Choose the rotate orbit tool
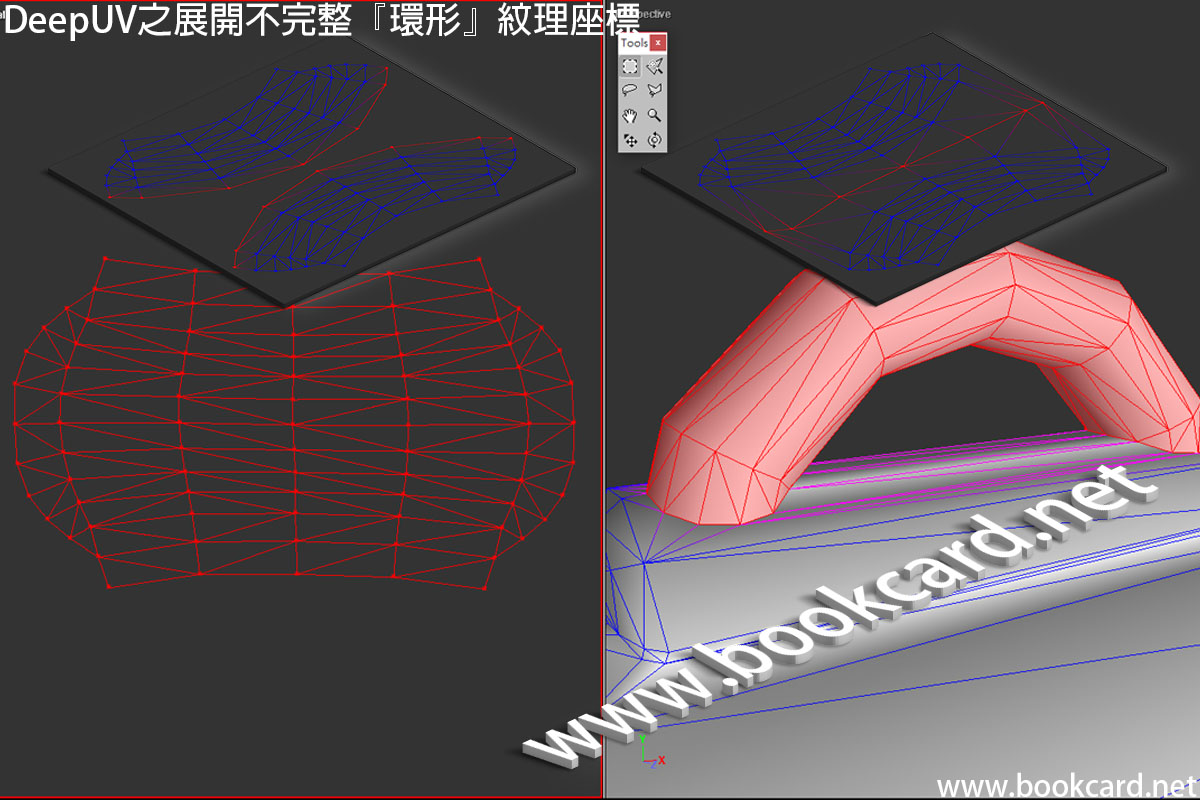The width and height of the screenshot is (1200, 800). 654,140
